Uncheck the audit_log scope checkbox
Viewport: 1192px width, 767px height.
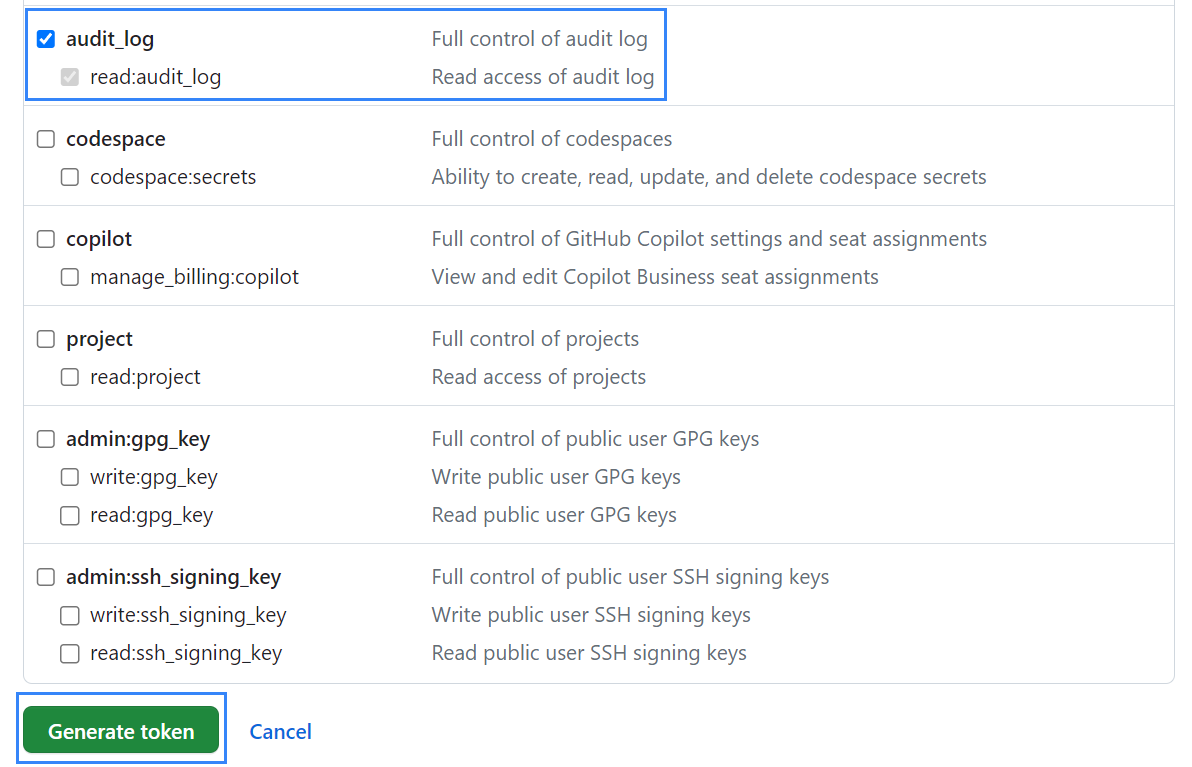coord(46,40)
